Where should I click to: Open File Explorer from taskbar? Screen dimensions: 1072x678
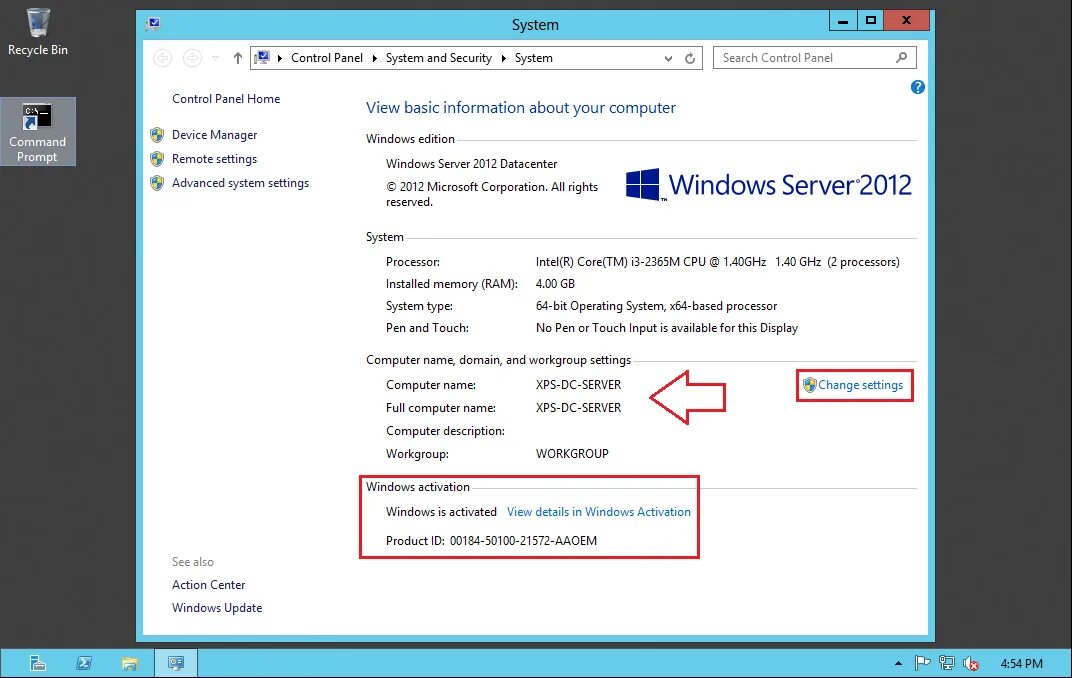(x=130, y=663)
